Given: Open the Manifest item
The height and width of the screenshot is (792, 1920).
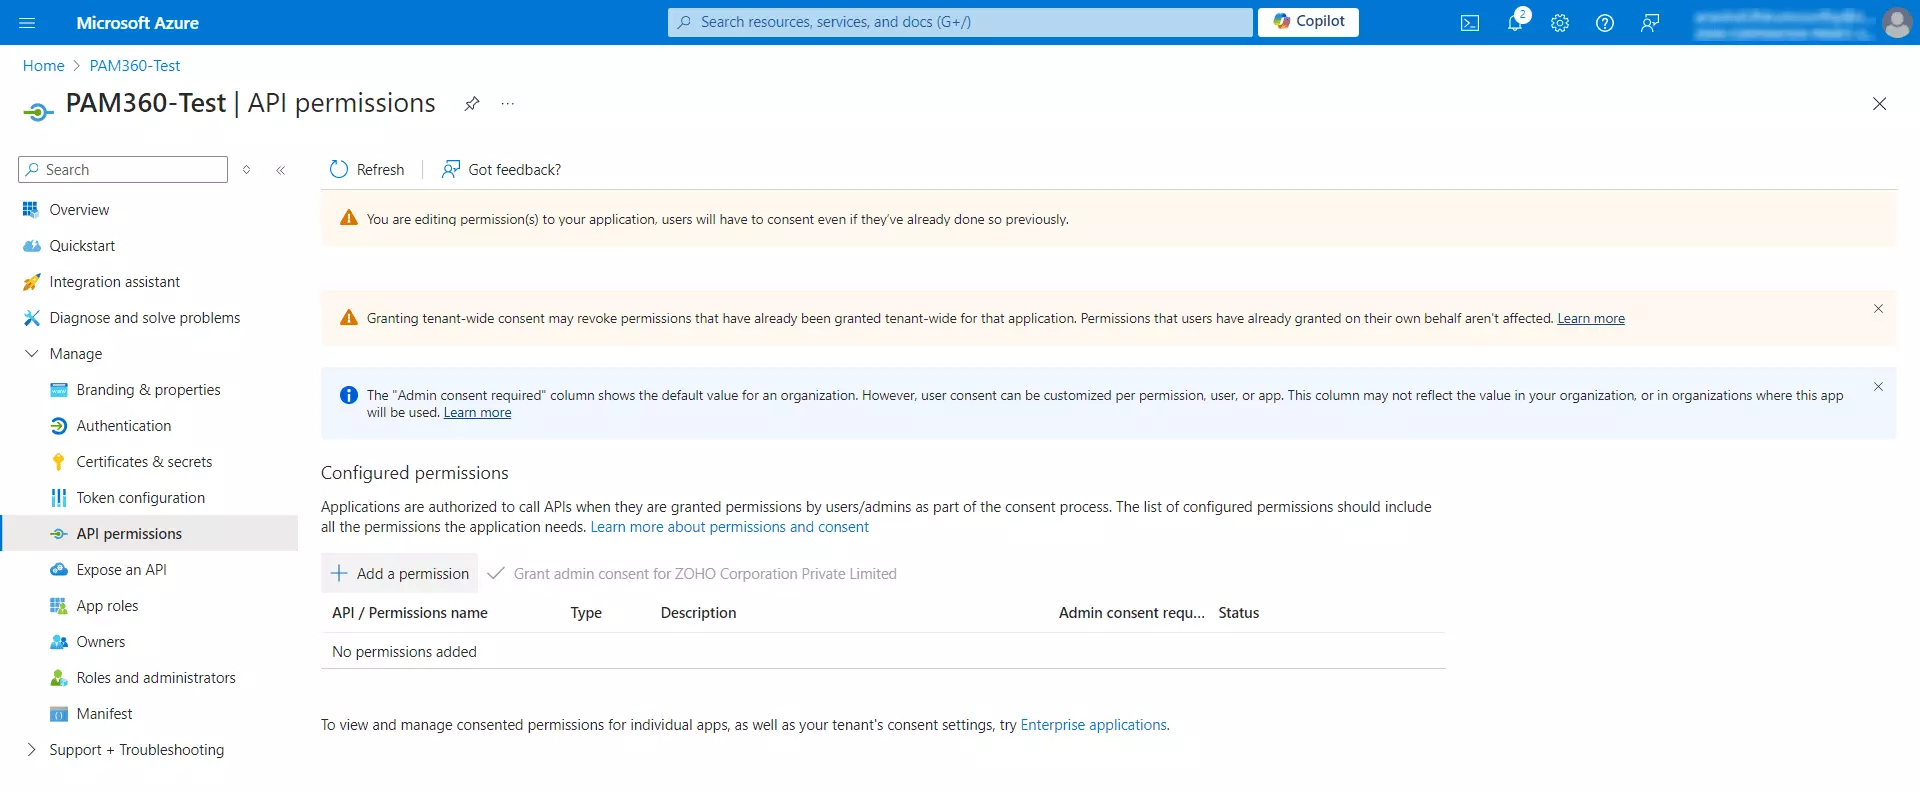Looking at the screenshot, I should [x=104, y=714].
